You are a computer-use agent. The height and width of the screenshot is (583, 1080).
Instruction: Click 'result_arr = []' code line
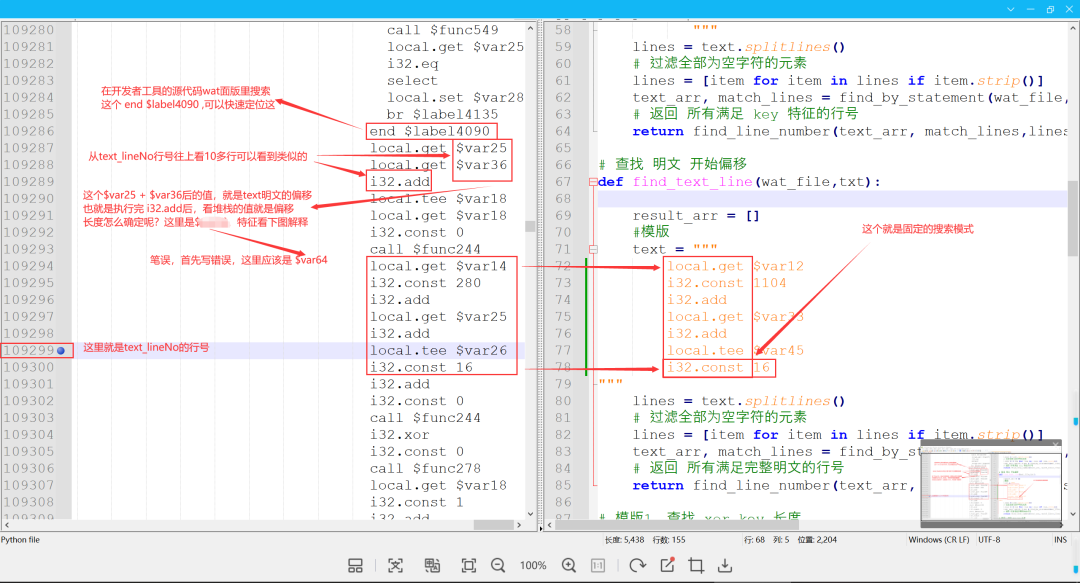click(x=696, y=216)
